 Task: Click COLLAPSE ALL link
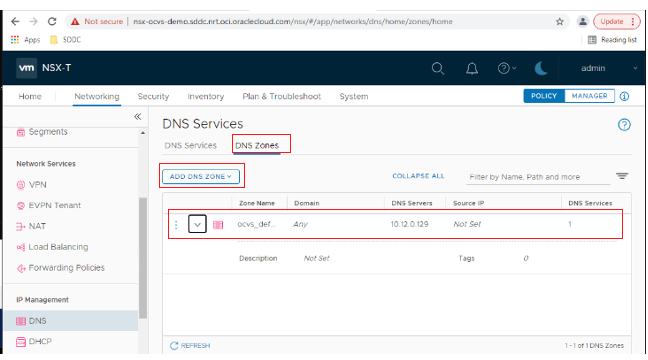click(x=418, y=176)
